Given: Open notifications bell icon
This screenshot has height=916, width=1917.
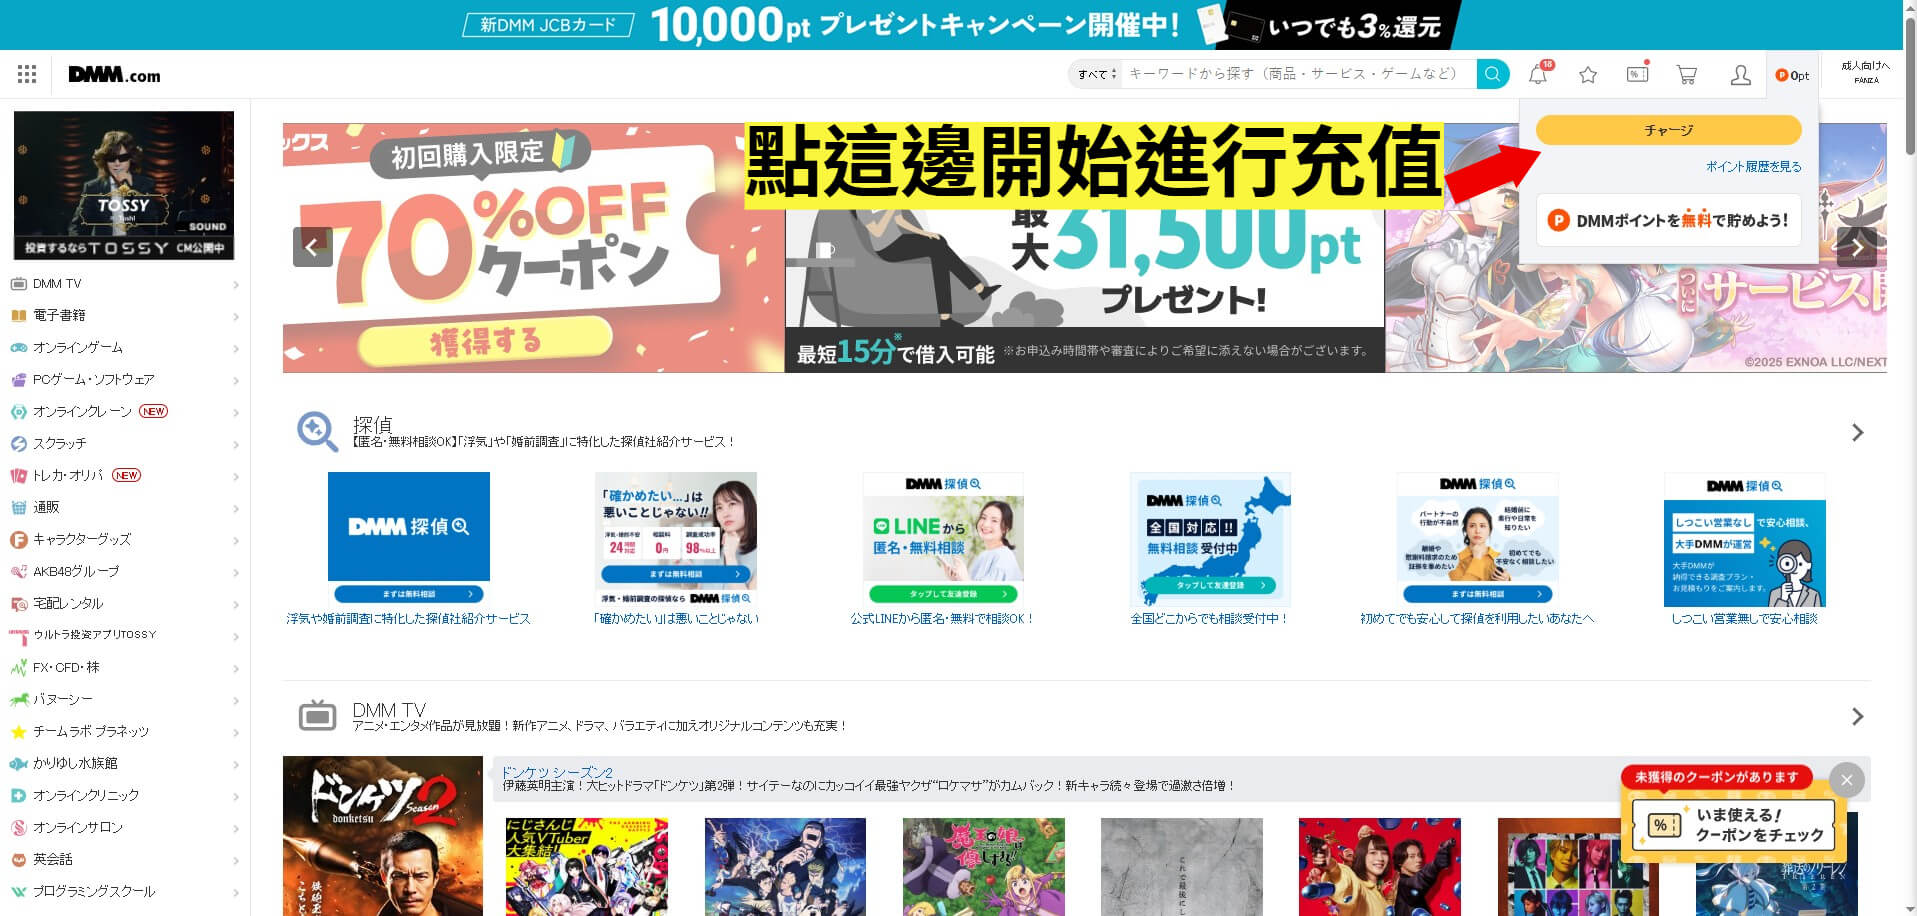Looking at the screenshot, I should 1538,74.
